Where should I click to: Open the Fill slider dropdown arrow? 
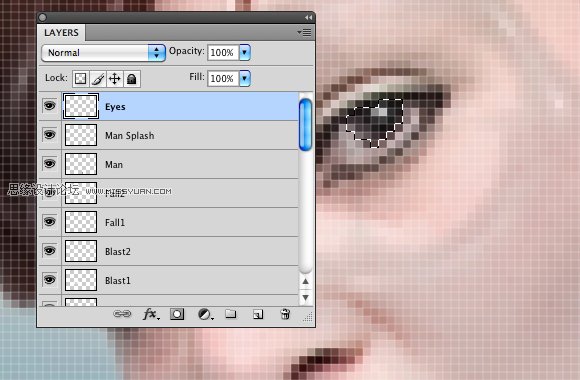coord(245,78)
